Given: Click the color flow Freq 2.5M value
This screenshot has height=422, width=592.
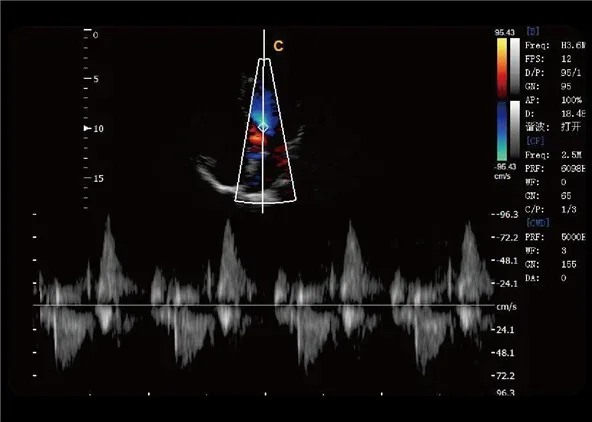Looking at the screenshot, I should (571, 155).
